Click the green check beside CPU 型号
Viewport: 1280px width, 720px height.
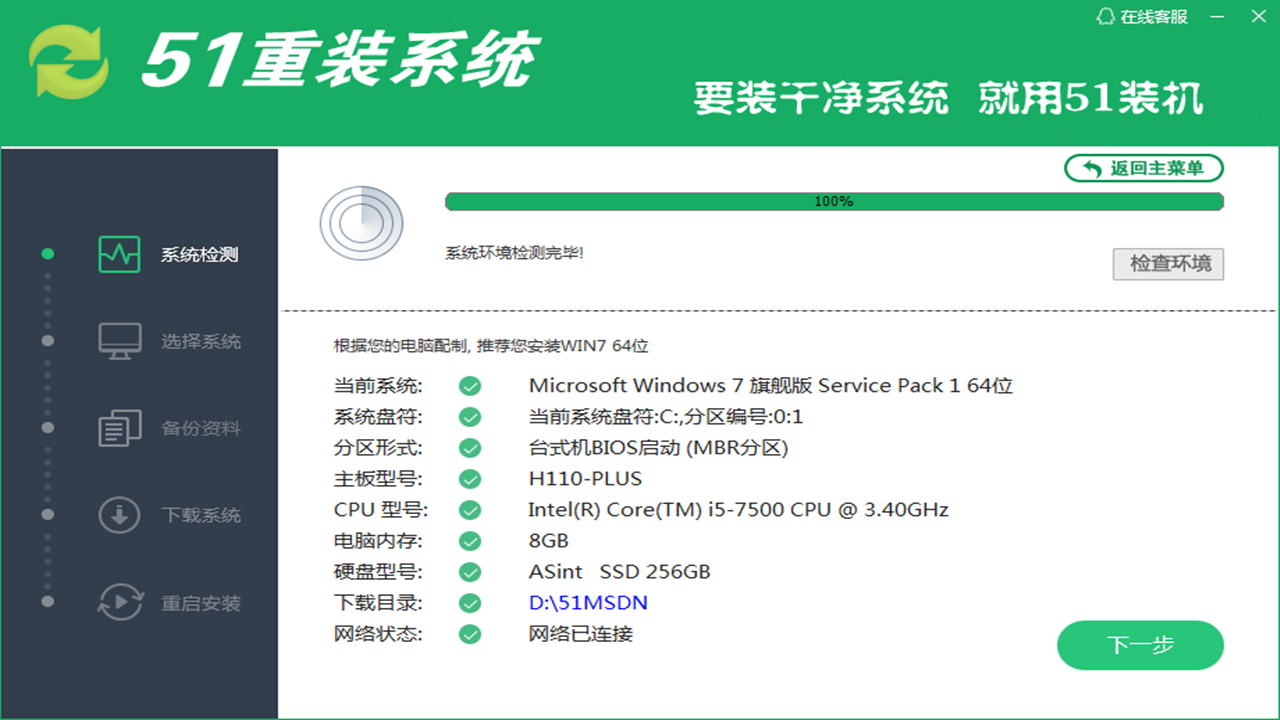(x=469, y=510)
